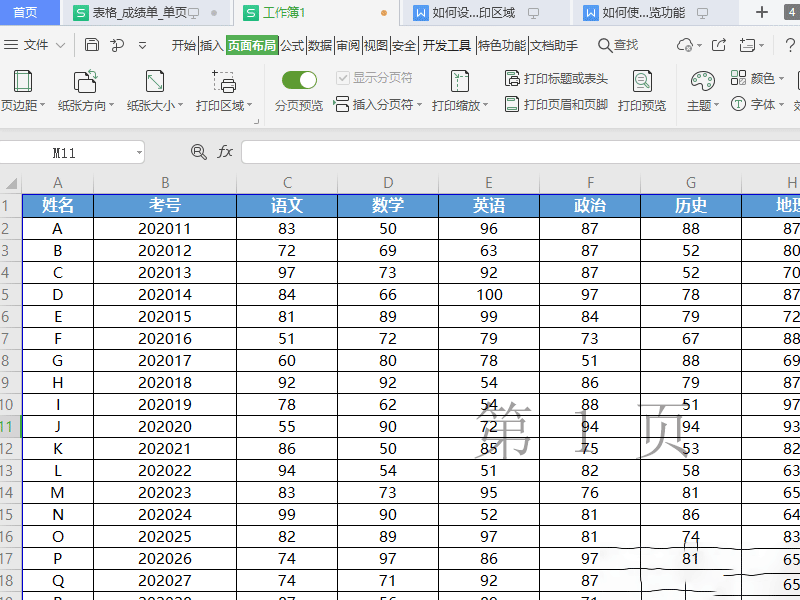This screenshot has width=800, height=600.
Task: Expand the paper orientation dropdown arrow
Action: pos(111,105)
